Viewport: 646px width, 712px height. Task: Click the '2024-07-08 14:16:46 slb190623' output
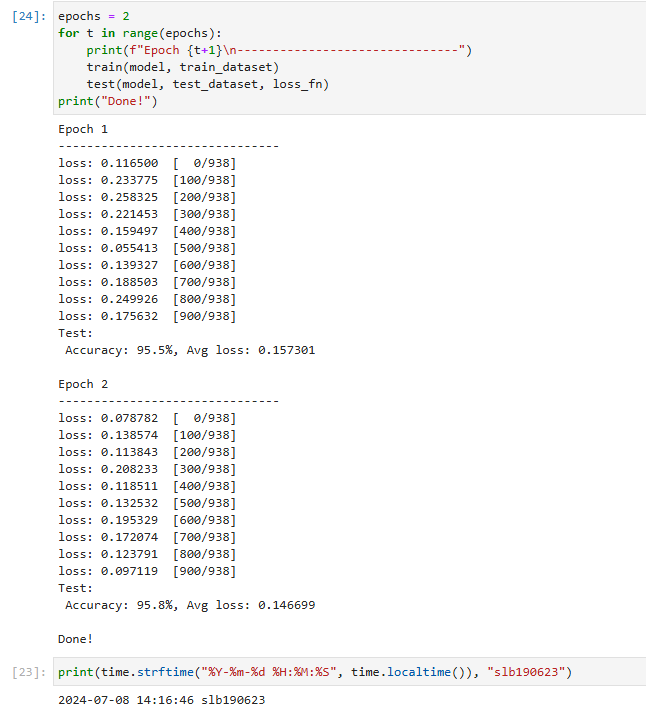point(162,700)
